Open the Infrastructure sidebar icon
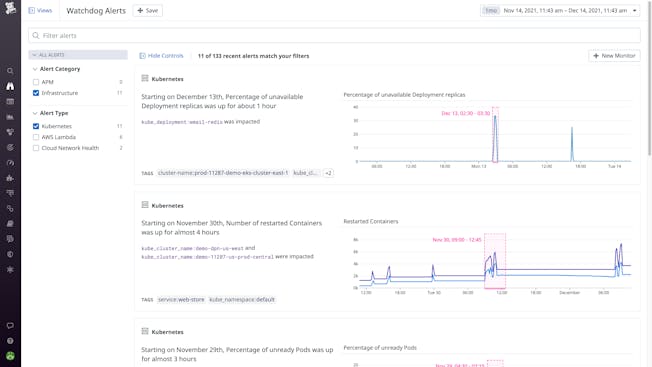652x367 pixels. point(10,132)
